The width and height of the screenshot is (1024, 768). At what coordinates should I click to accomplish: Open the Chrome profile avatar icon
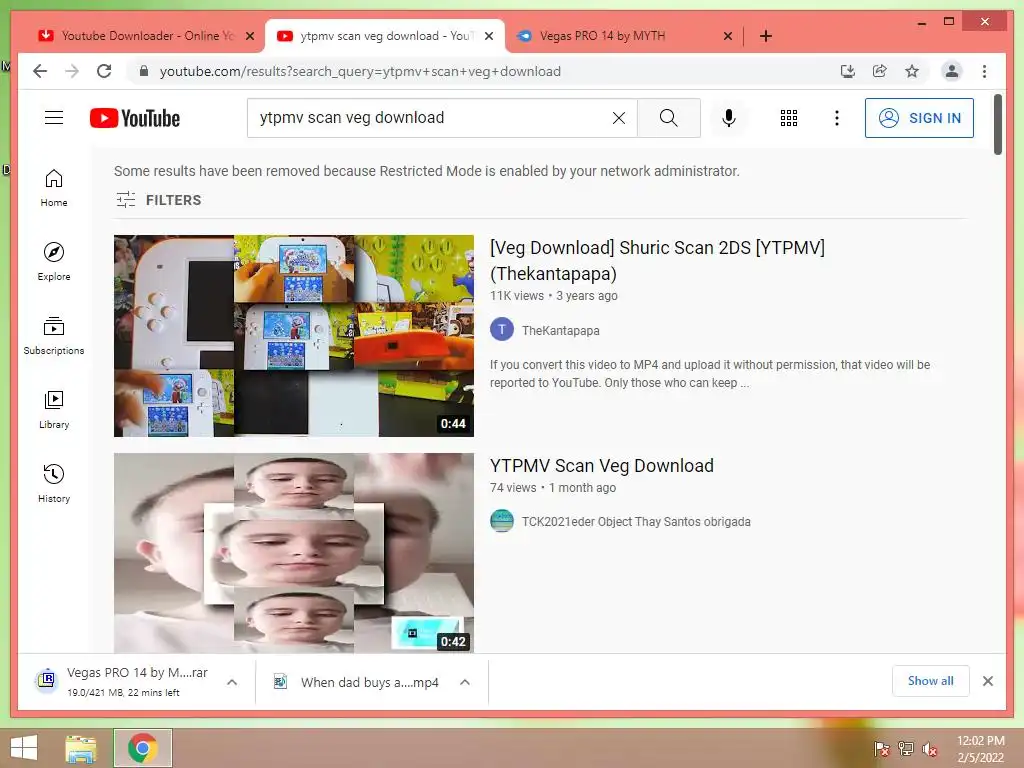952,71
